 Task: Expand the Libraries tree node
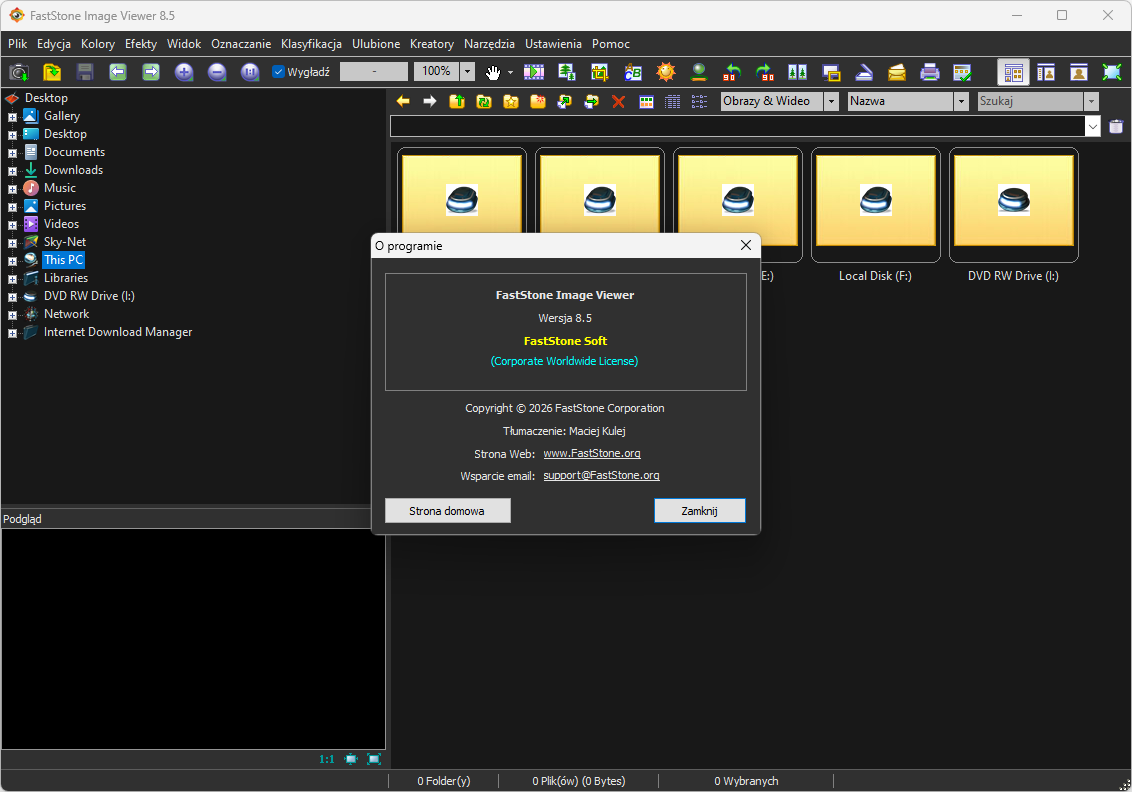(12, 279)
